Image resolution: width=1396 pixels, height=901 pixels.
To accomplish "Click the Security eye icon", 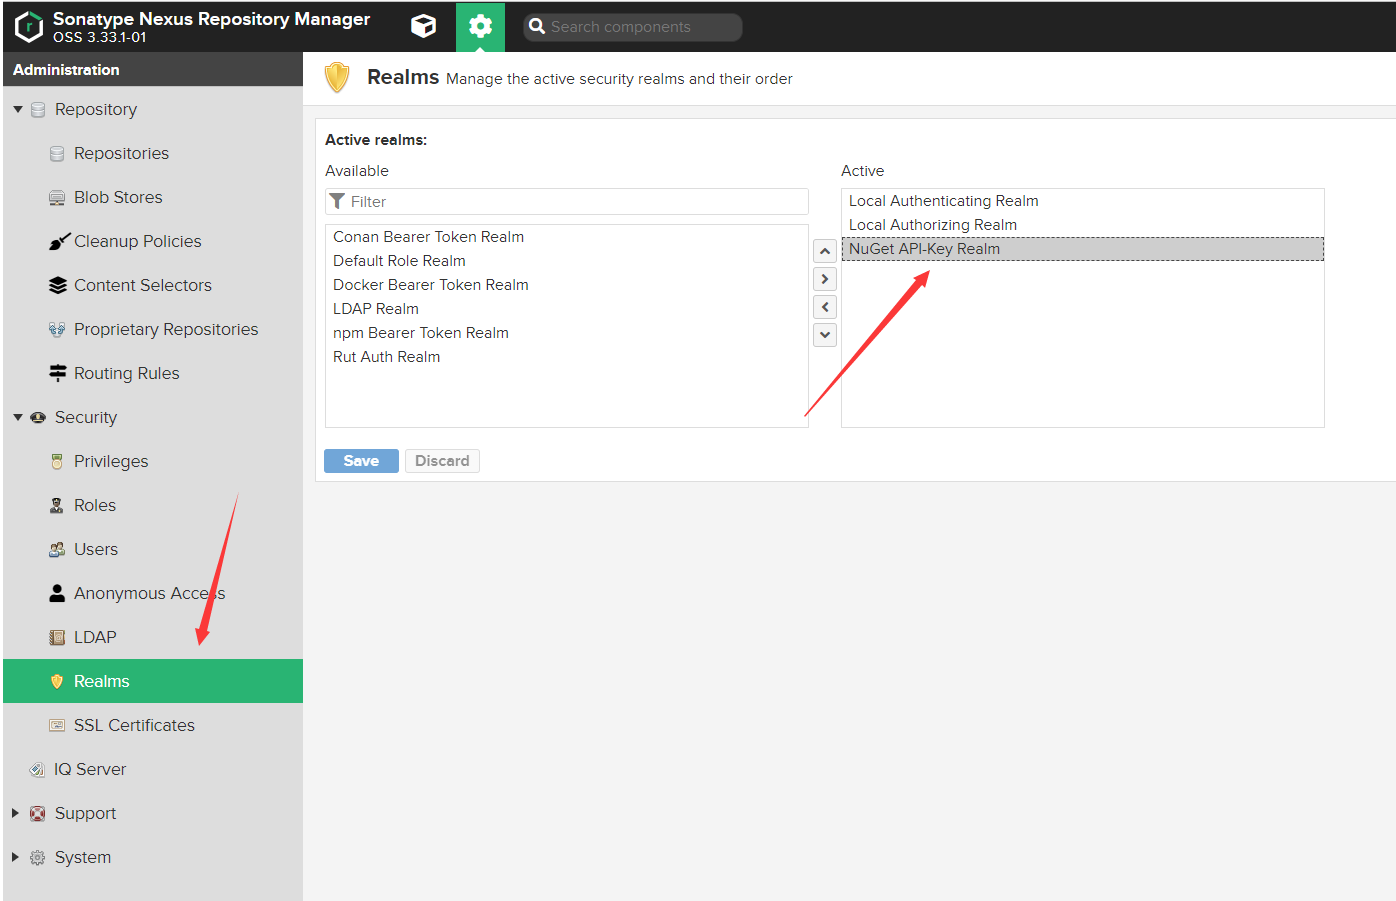I will click(x=38, y=418).
